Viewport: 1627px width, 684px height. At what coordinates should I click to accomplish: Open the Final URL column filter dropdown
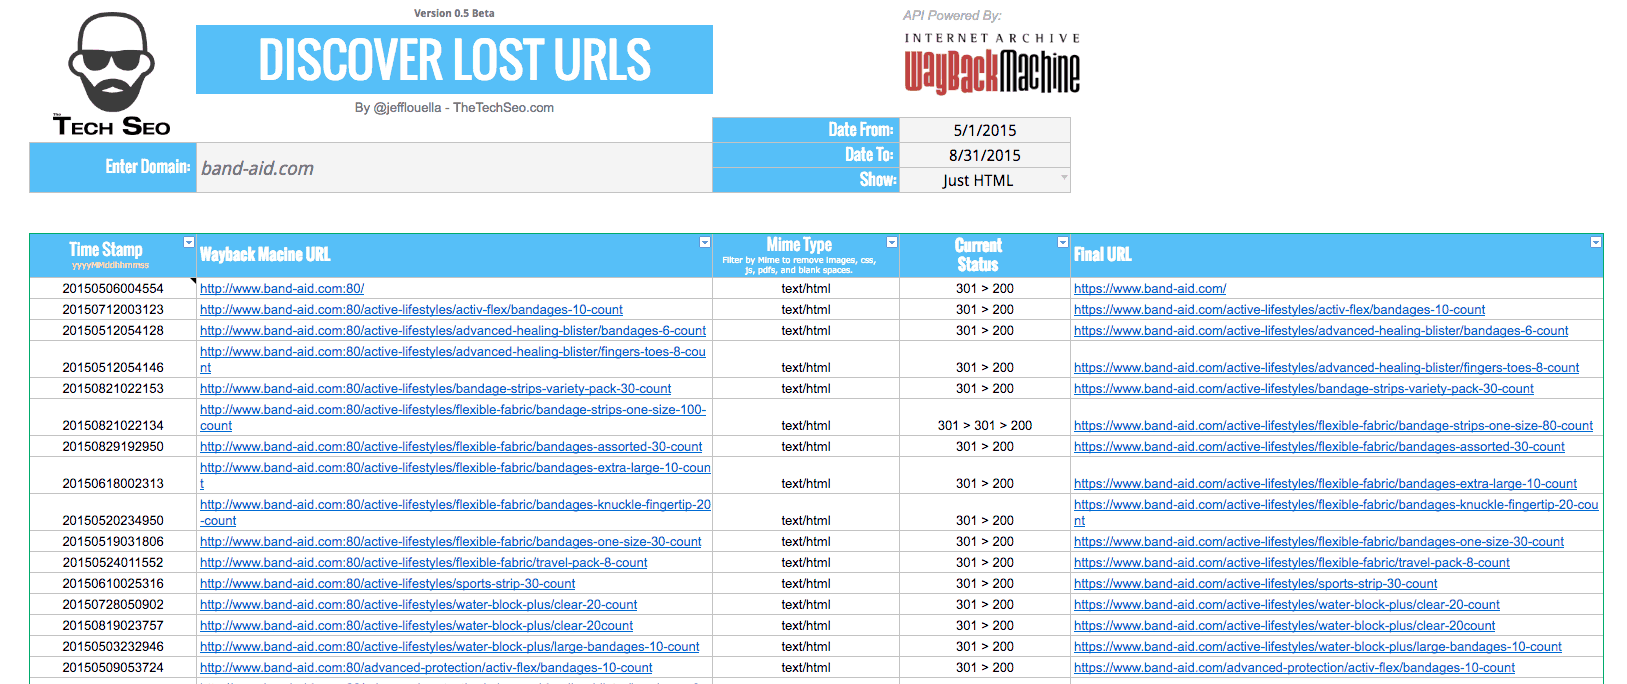click(1596, 243)
